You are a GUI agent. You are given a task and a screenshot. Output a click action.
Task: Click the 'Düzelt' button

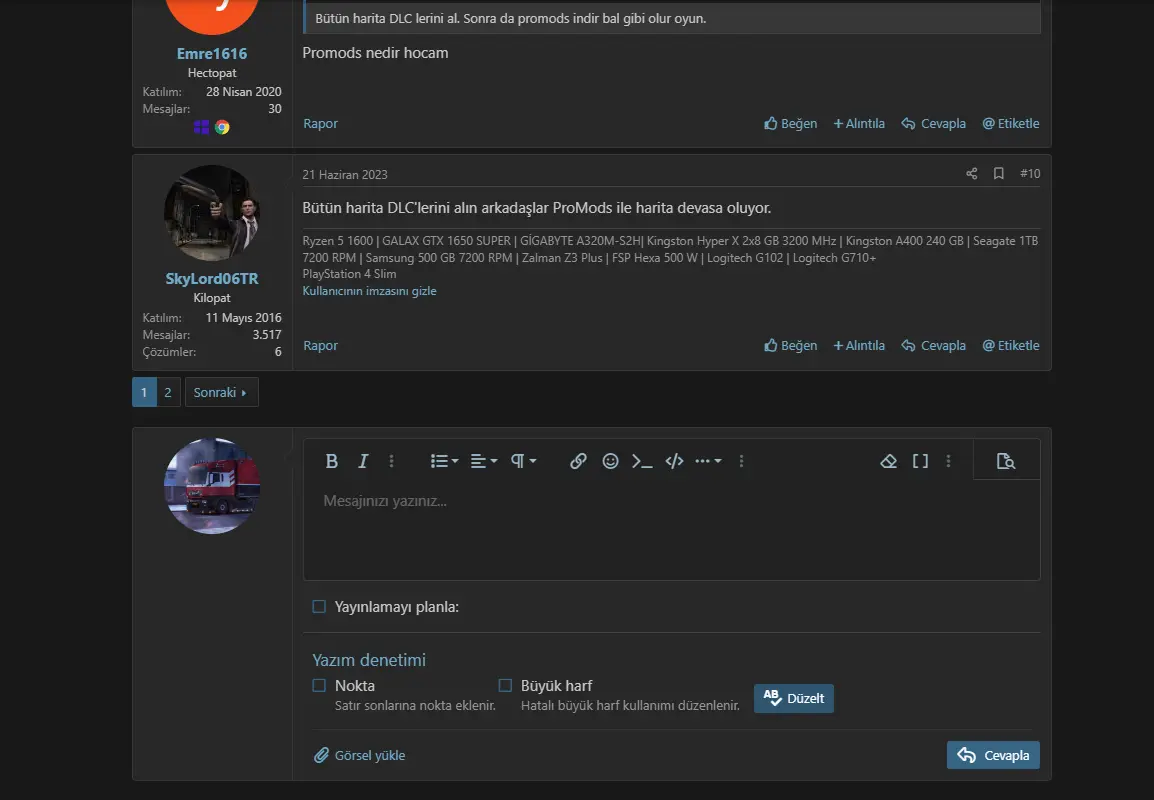coord(793,698)
